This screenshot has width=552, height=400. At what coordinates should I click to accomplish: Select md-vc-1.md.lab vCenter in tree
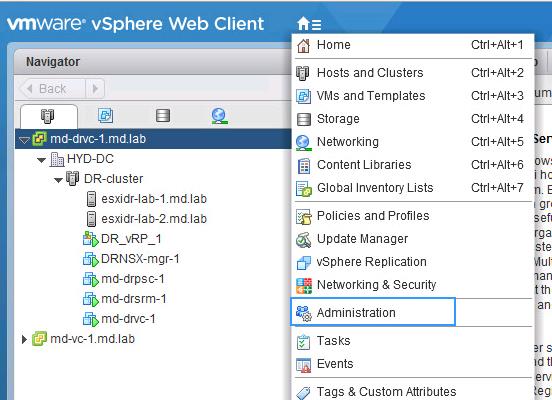pyautogui.click(x=92, y=339)
